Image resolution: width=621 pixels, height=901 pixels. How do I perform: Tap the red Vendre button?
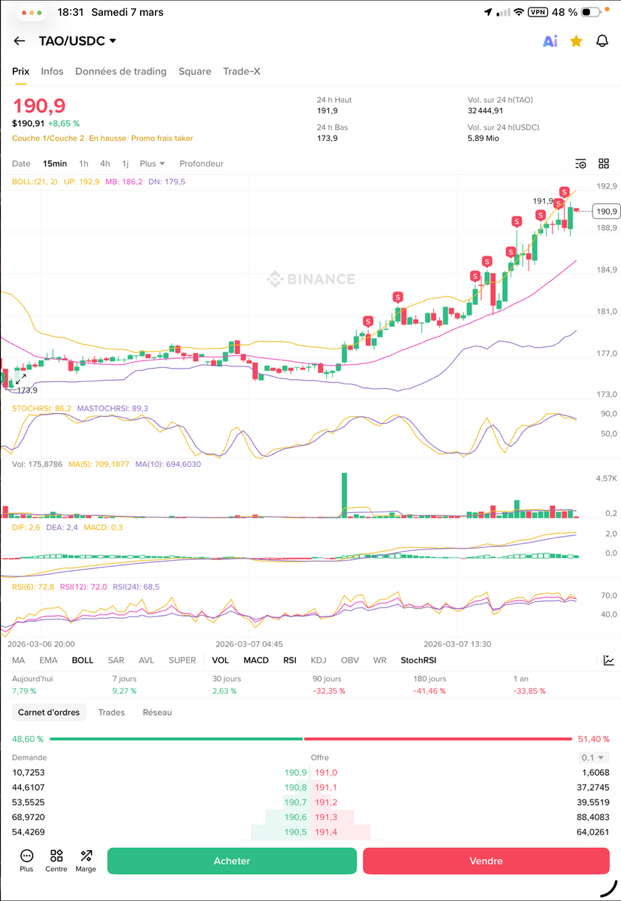click(x=486, y=861)
